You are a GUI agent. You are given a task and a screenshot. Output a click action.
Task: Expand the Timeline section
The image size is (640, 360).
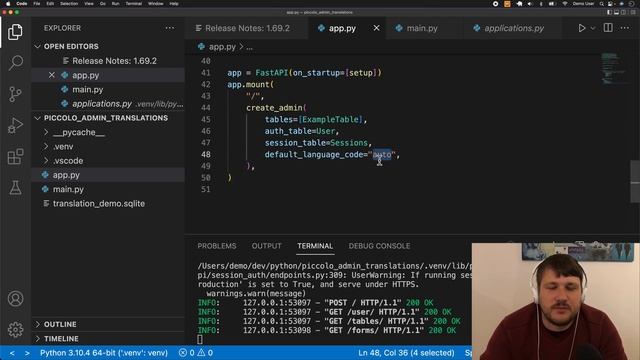61,339
